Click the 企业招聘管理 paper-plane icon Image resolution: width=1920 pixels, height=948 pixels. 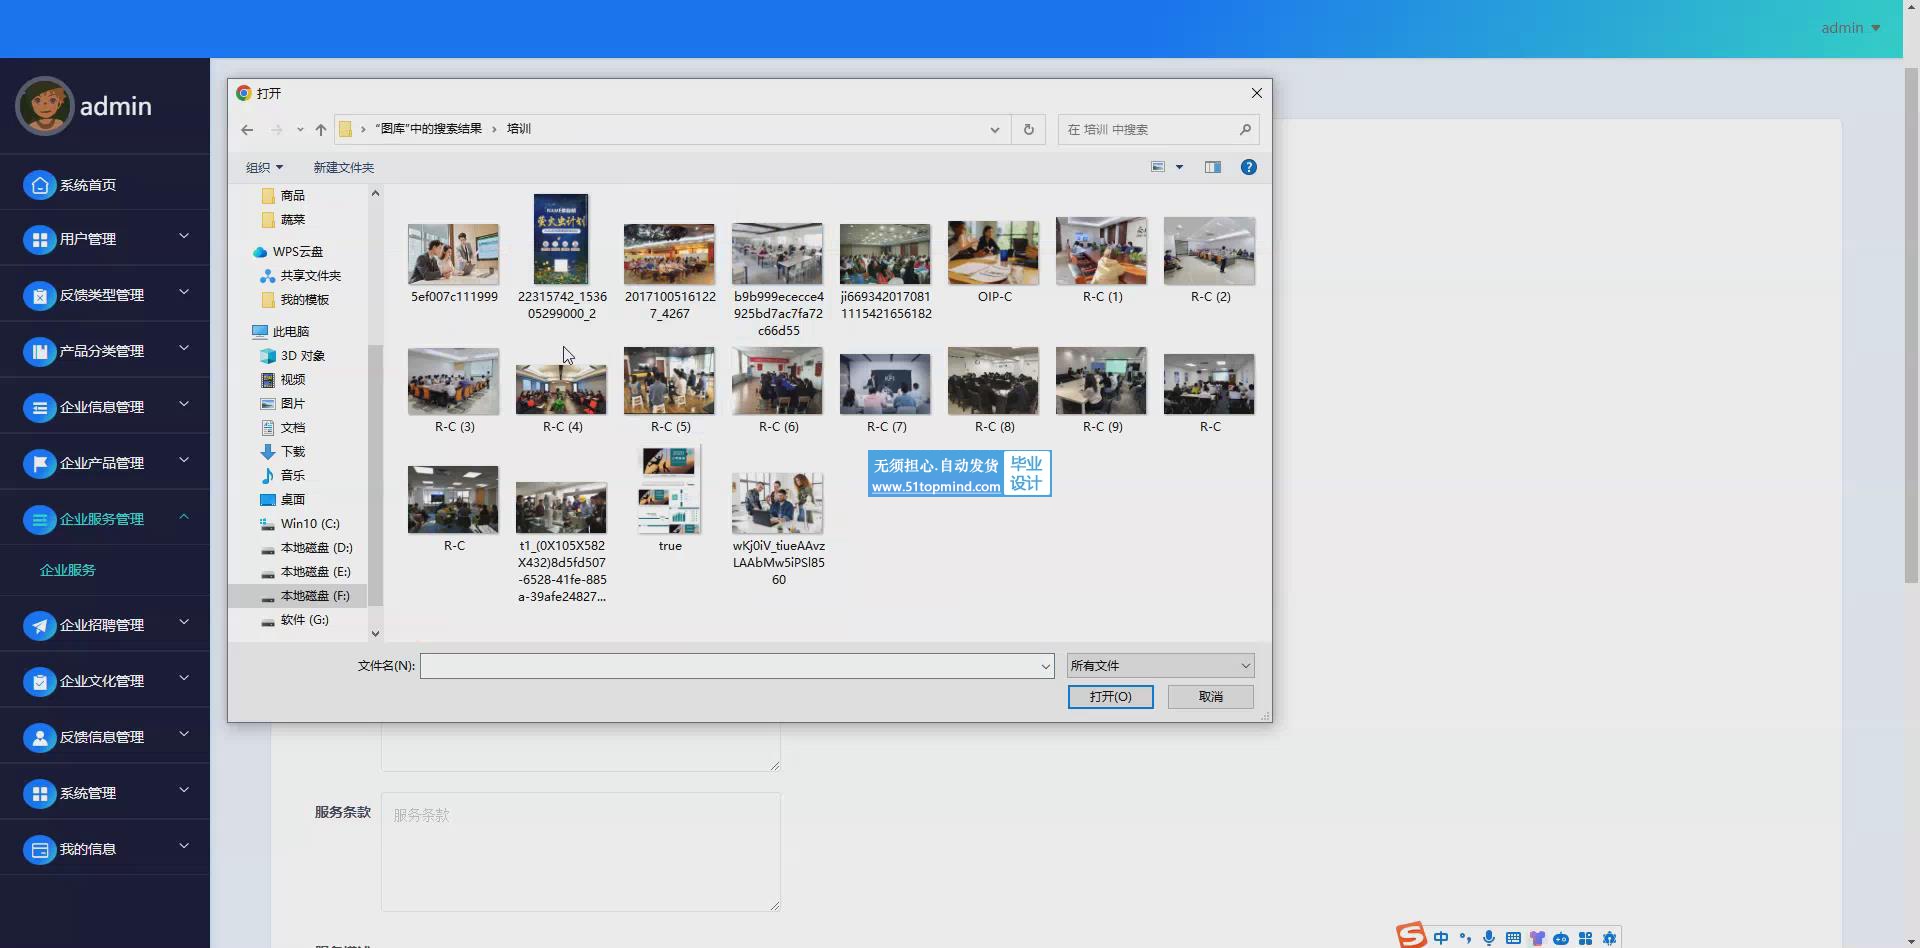(x=39, y=626)
